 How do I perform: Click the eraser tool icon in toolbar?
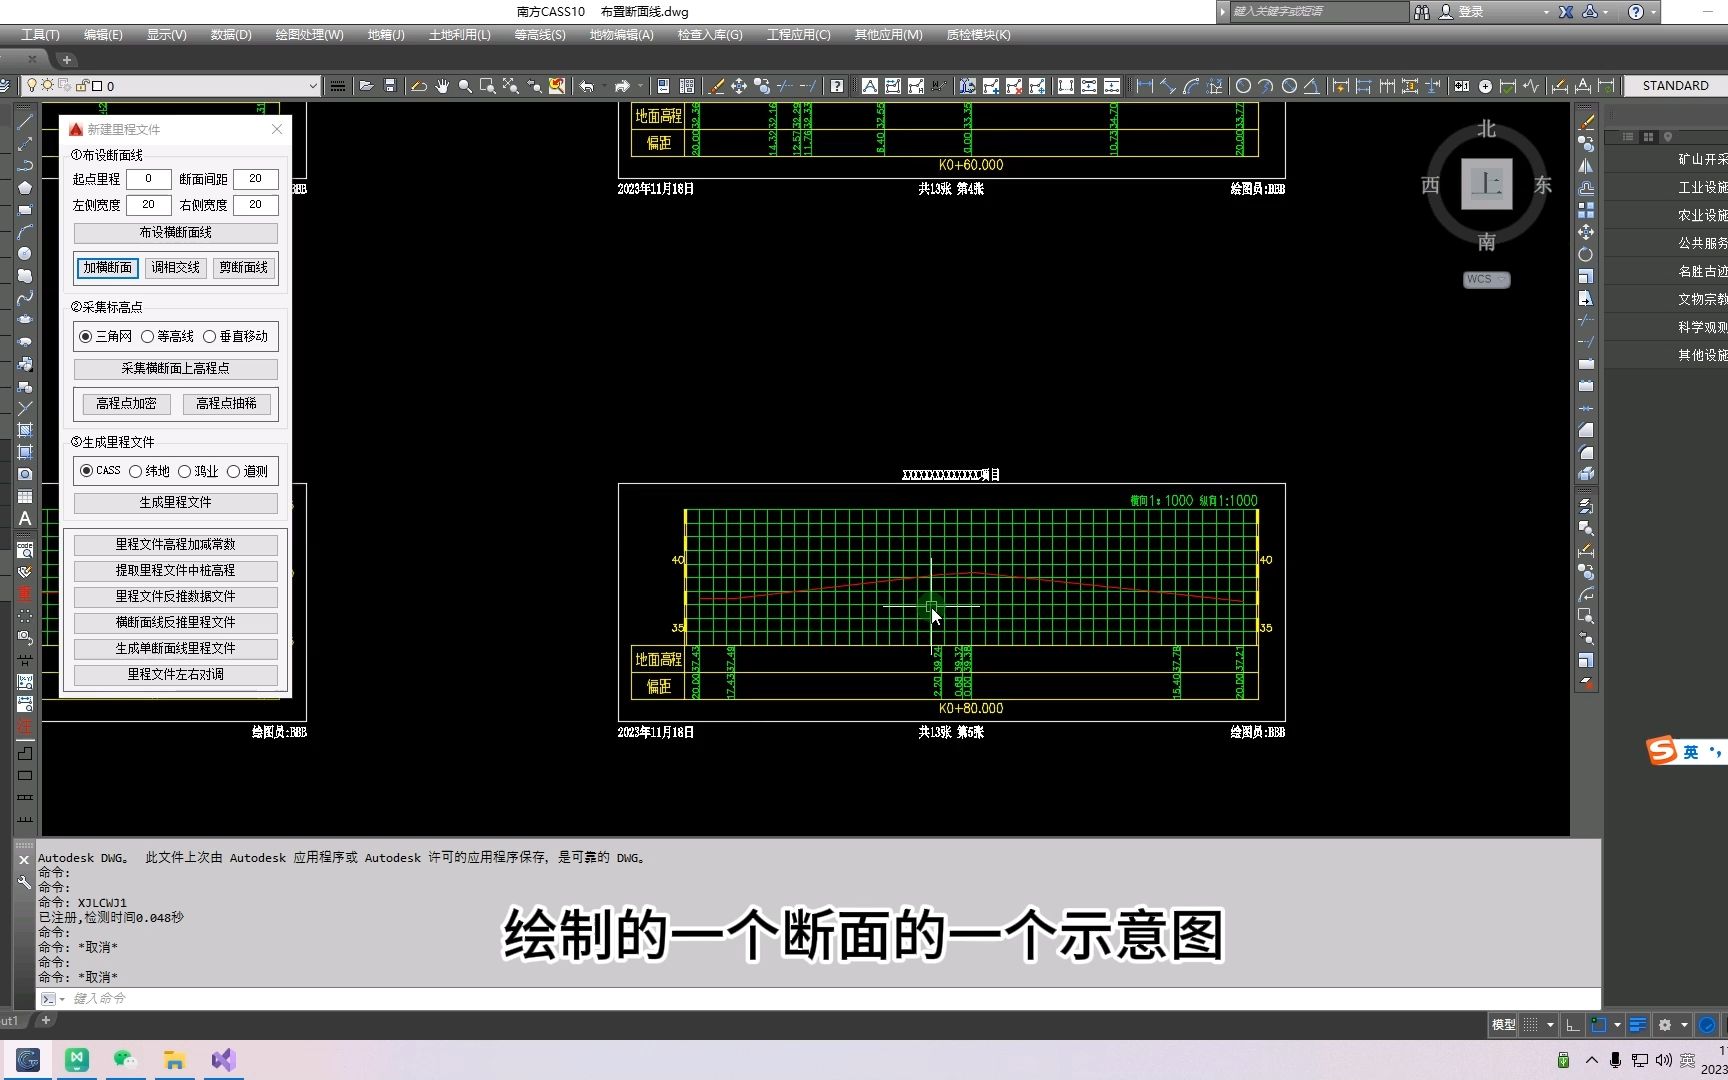[716, 86]
